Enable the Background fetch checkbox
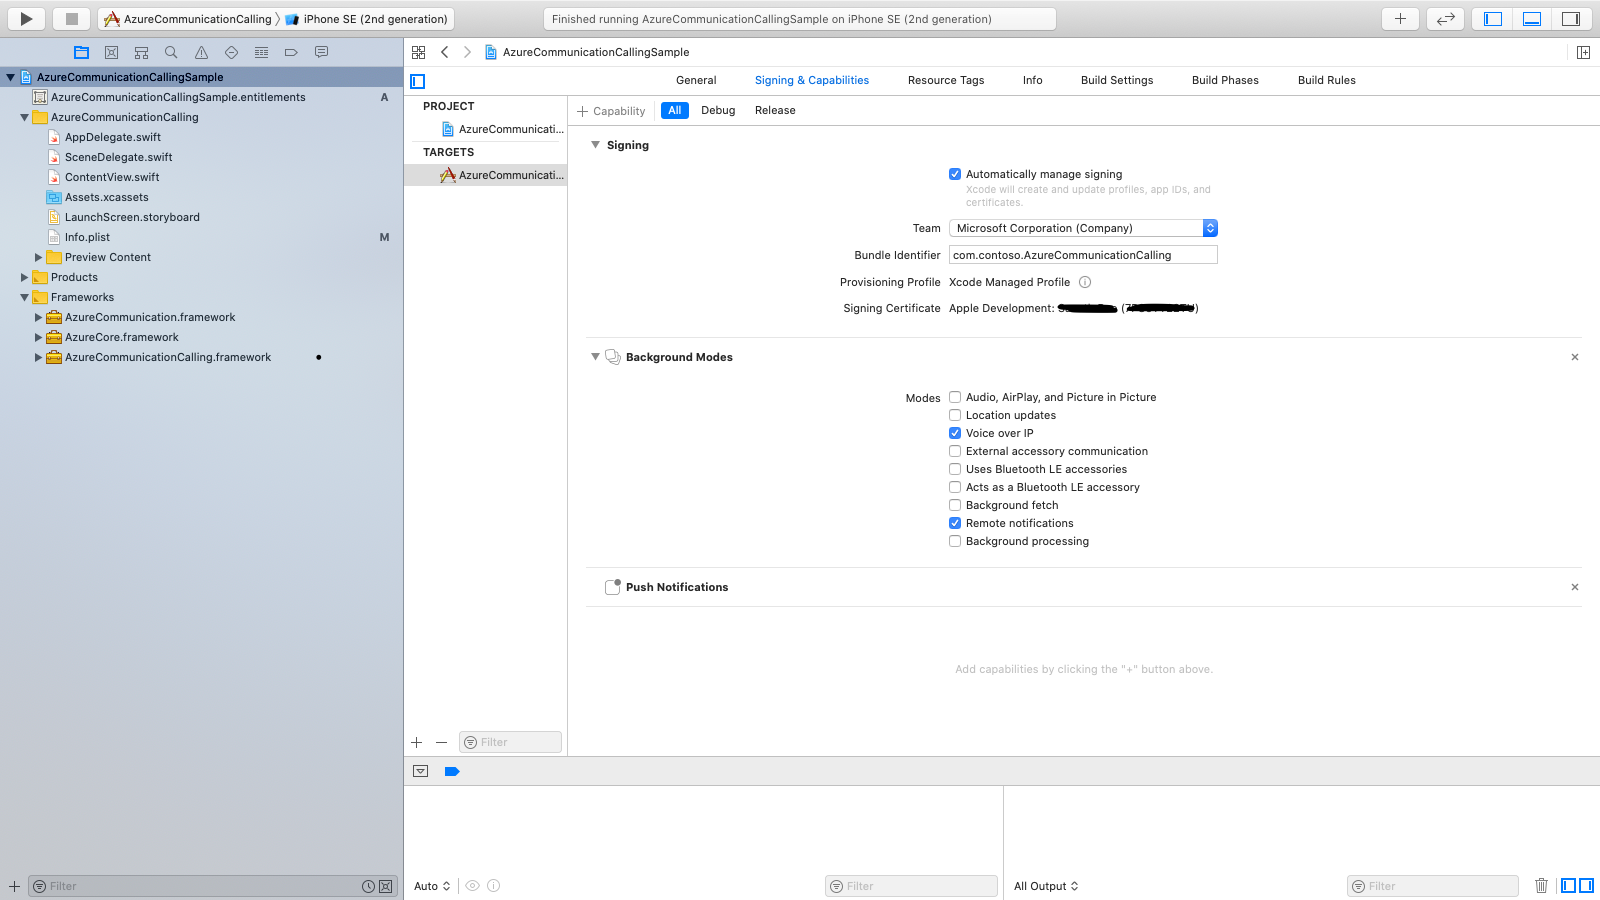1600x900 pixels. [x=955, y=505]
